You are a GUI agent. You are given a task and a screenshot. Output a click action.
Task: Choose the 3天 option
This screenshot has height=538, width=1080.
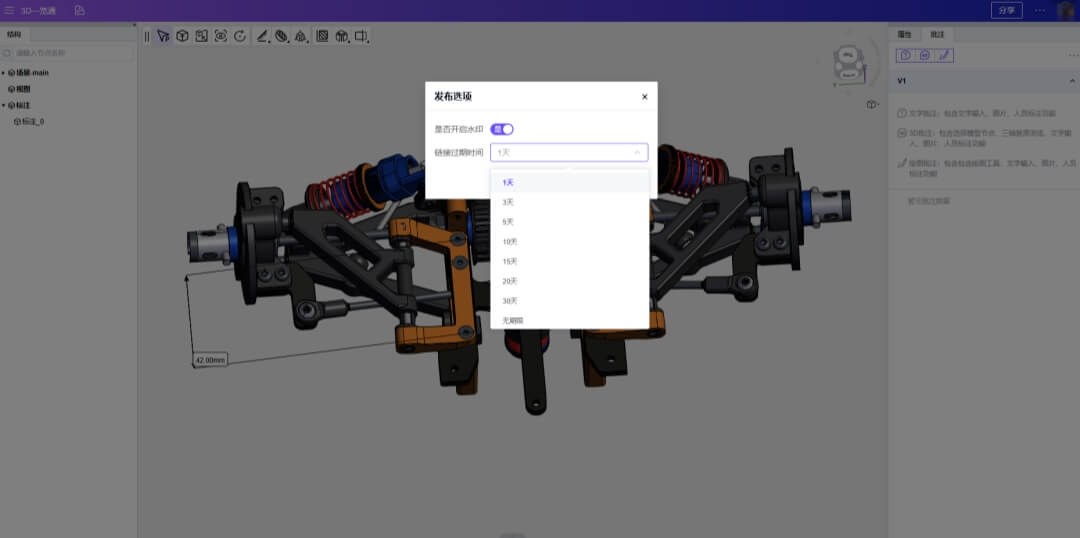(x=569, y=203)
